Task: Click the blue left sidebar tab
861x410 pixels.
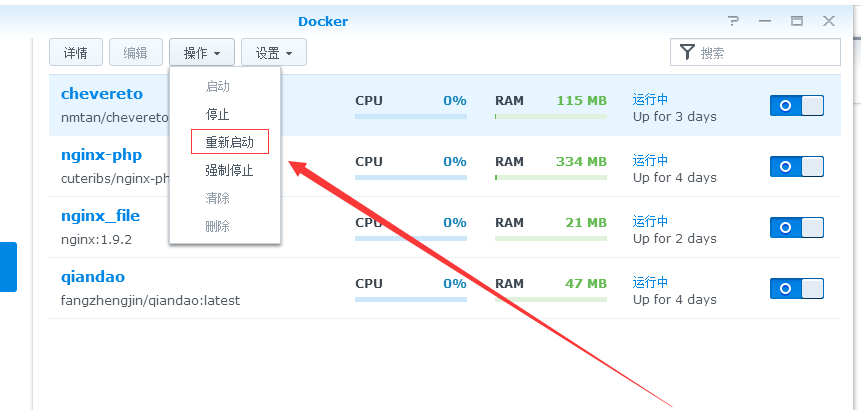Action: pos(8,267)
